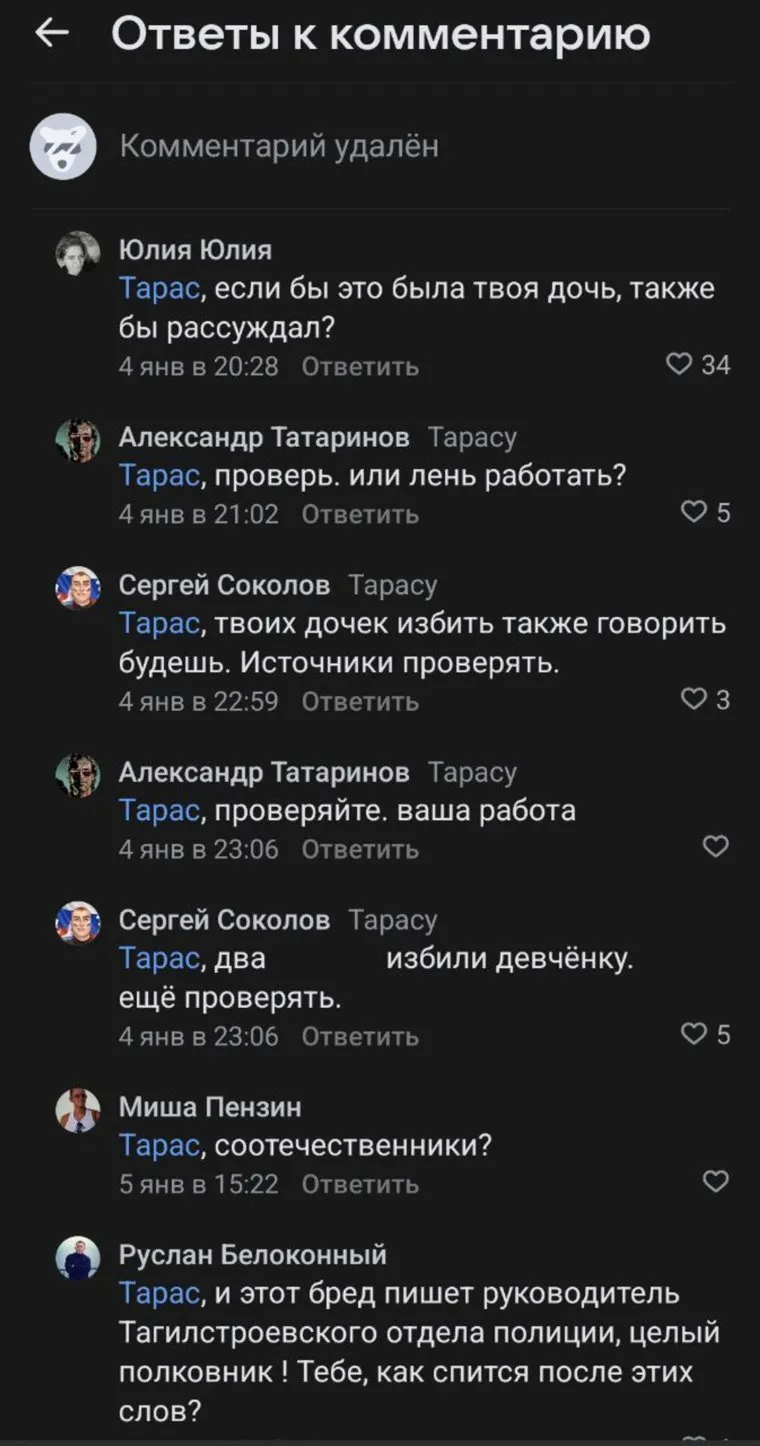Tap the deleted comment dog avatar
The width and height of the screenshot is (760, 1446).
click(x=63, y=147)
